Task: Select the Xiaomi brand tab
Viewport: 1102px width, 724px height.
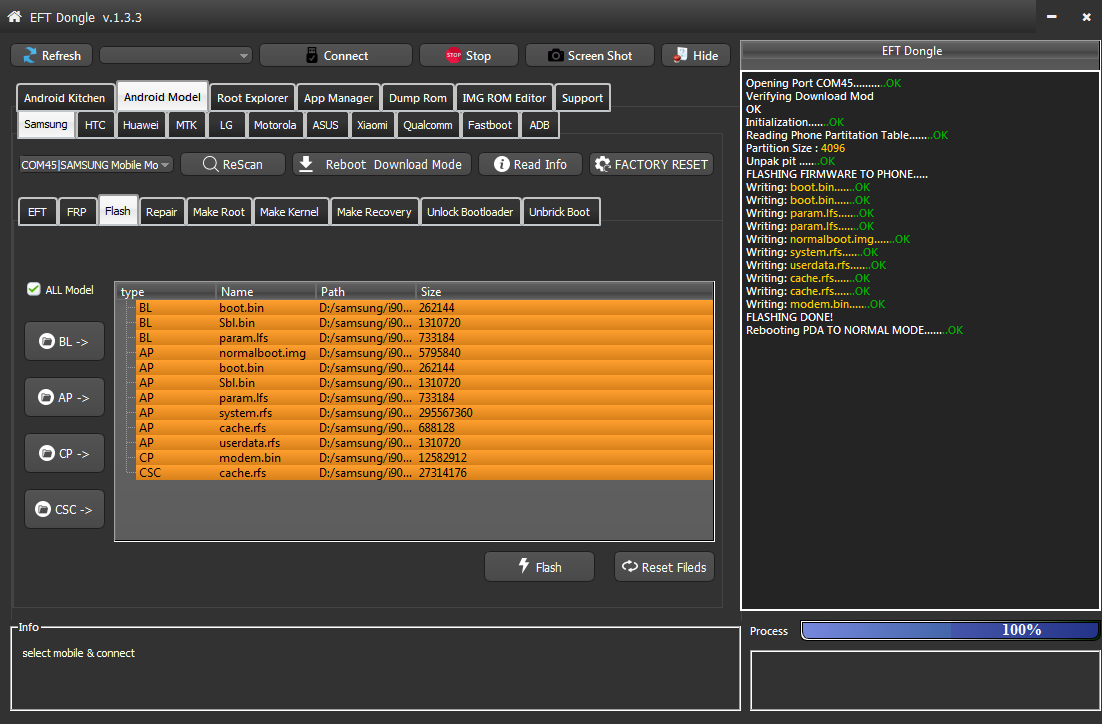Action: (x=372, y=125)
